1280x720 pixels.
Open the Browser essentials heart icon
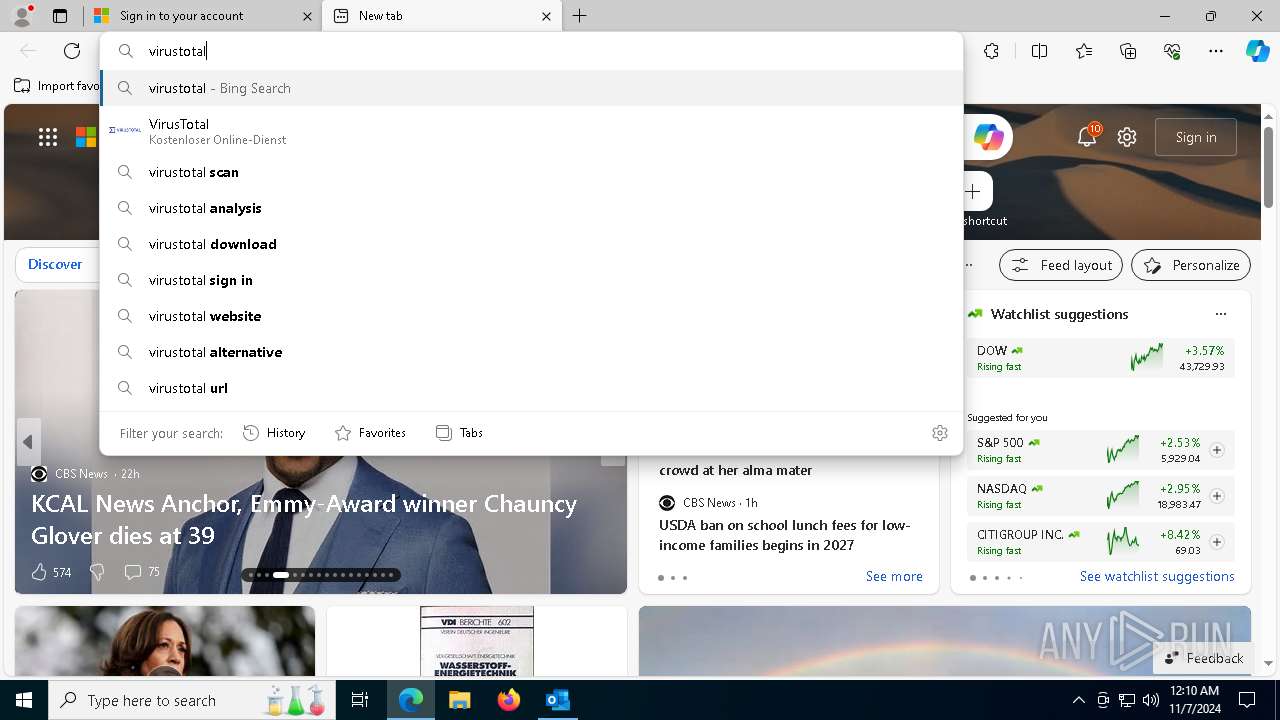coord(1172,51)
